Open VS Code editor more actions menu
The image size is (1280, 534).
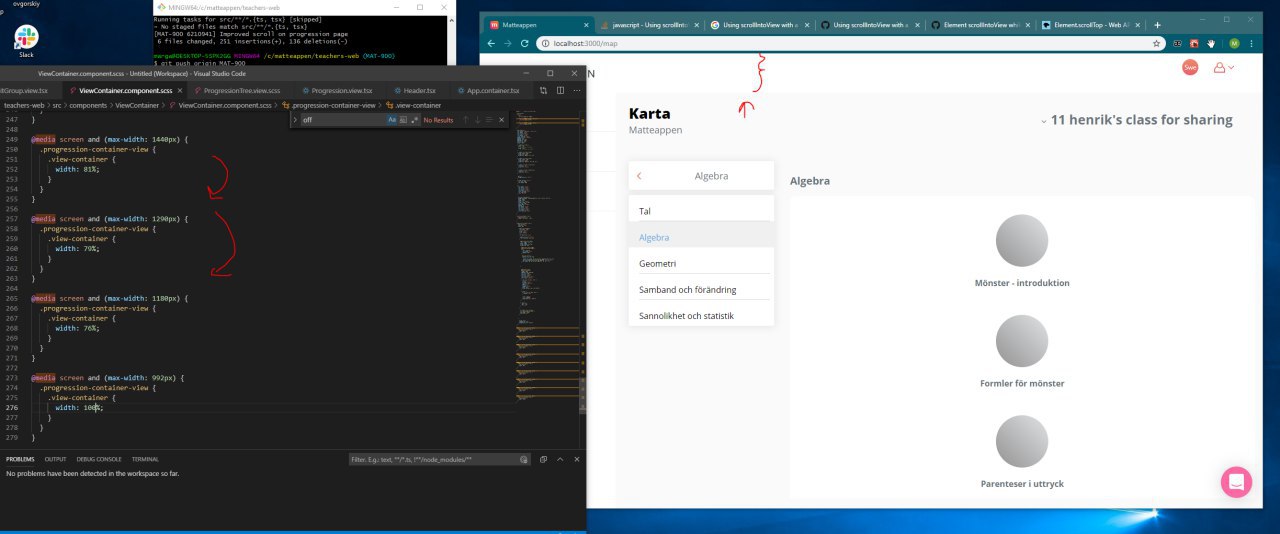coord(576,90)
